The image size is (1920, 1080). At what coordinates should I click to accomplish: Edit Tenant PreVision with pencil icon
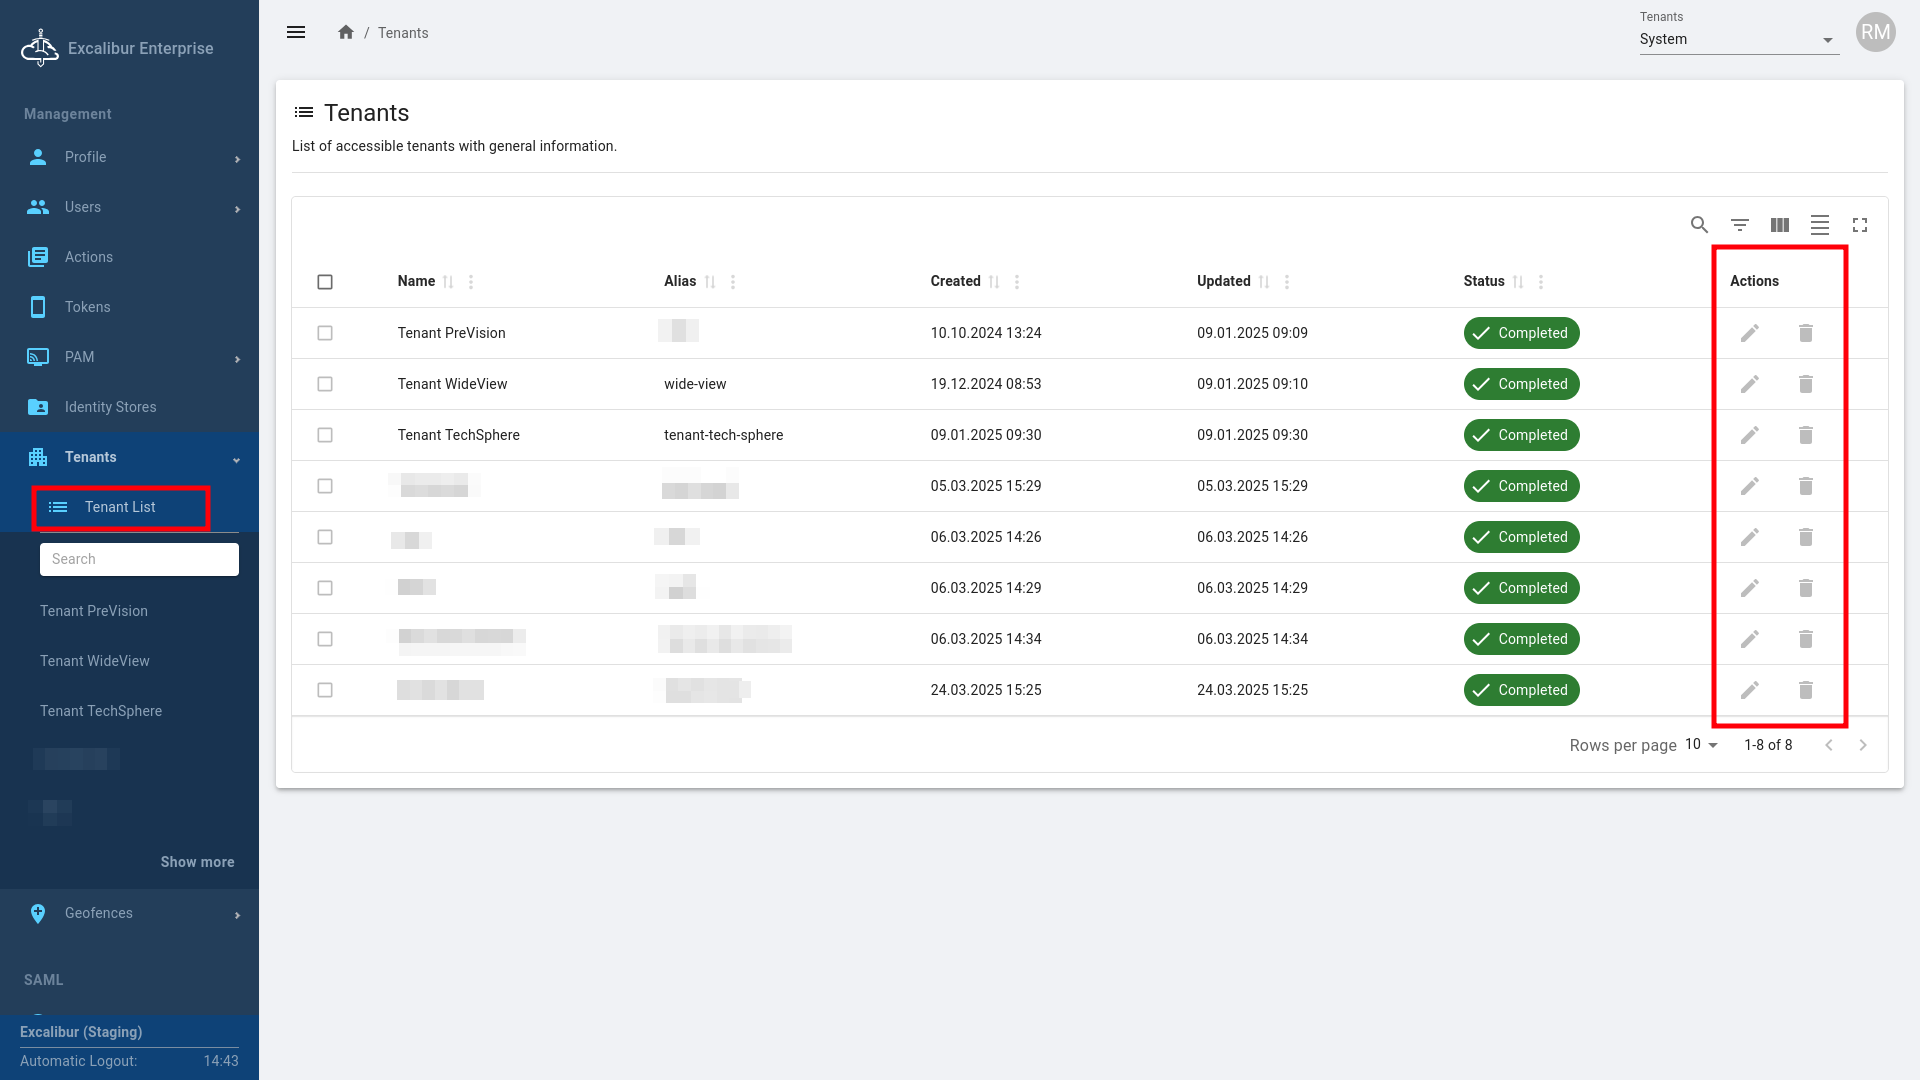[x=1749, y=333]
